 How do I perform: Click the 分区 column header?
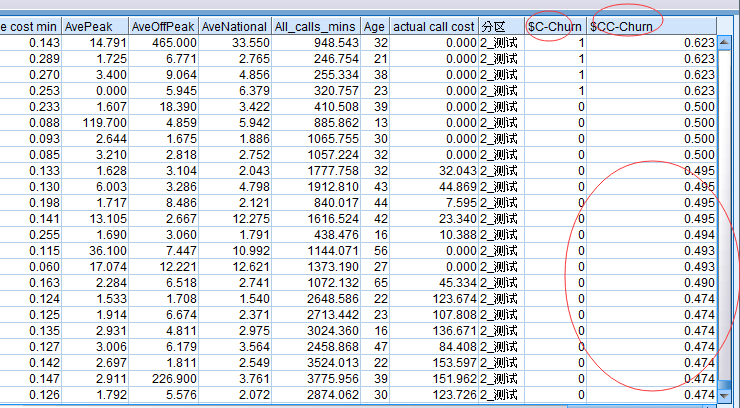pos(501,25)
